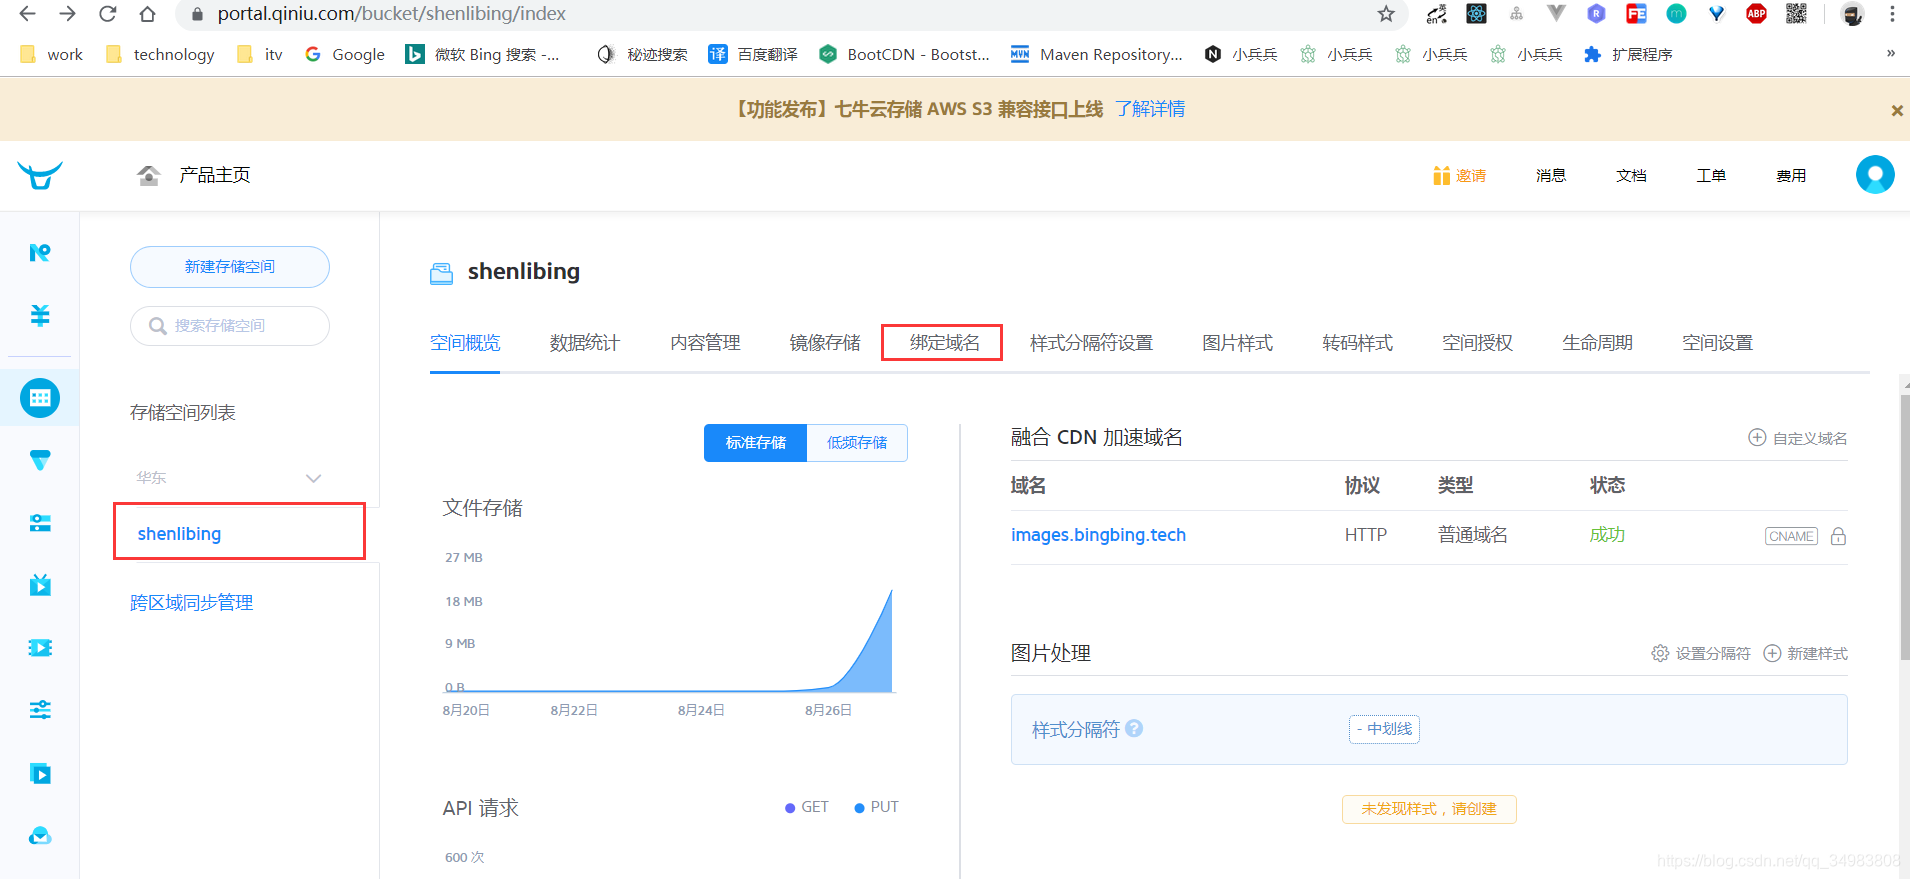Toggle the PUT series legend

(x=877, y=807)
